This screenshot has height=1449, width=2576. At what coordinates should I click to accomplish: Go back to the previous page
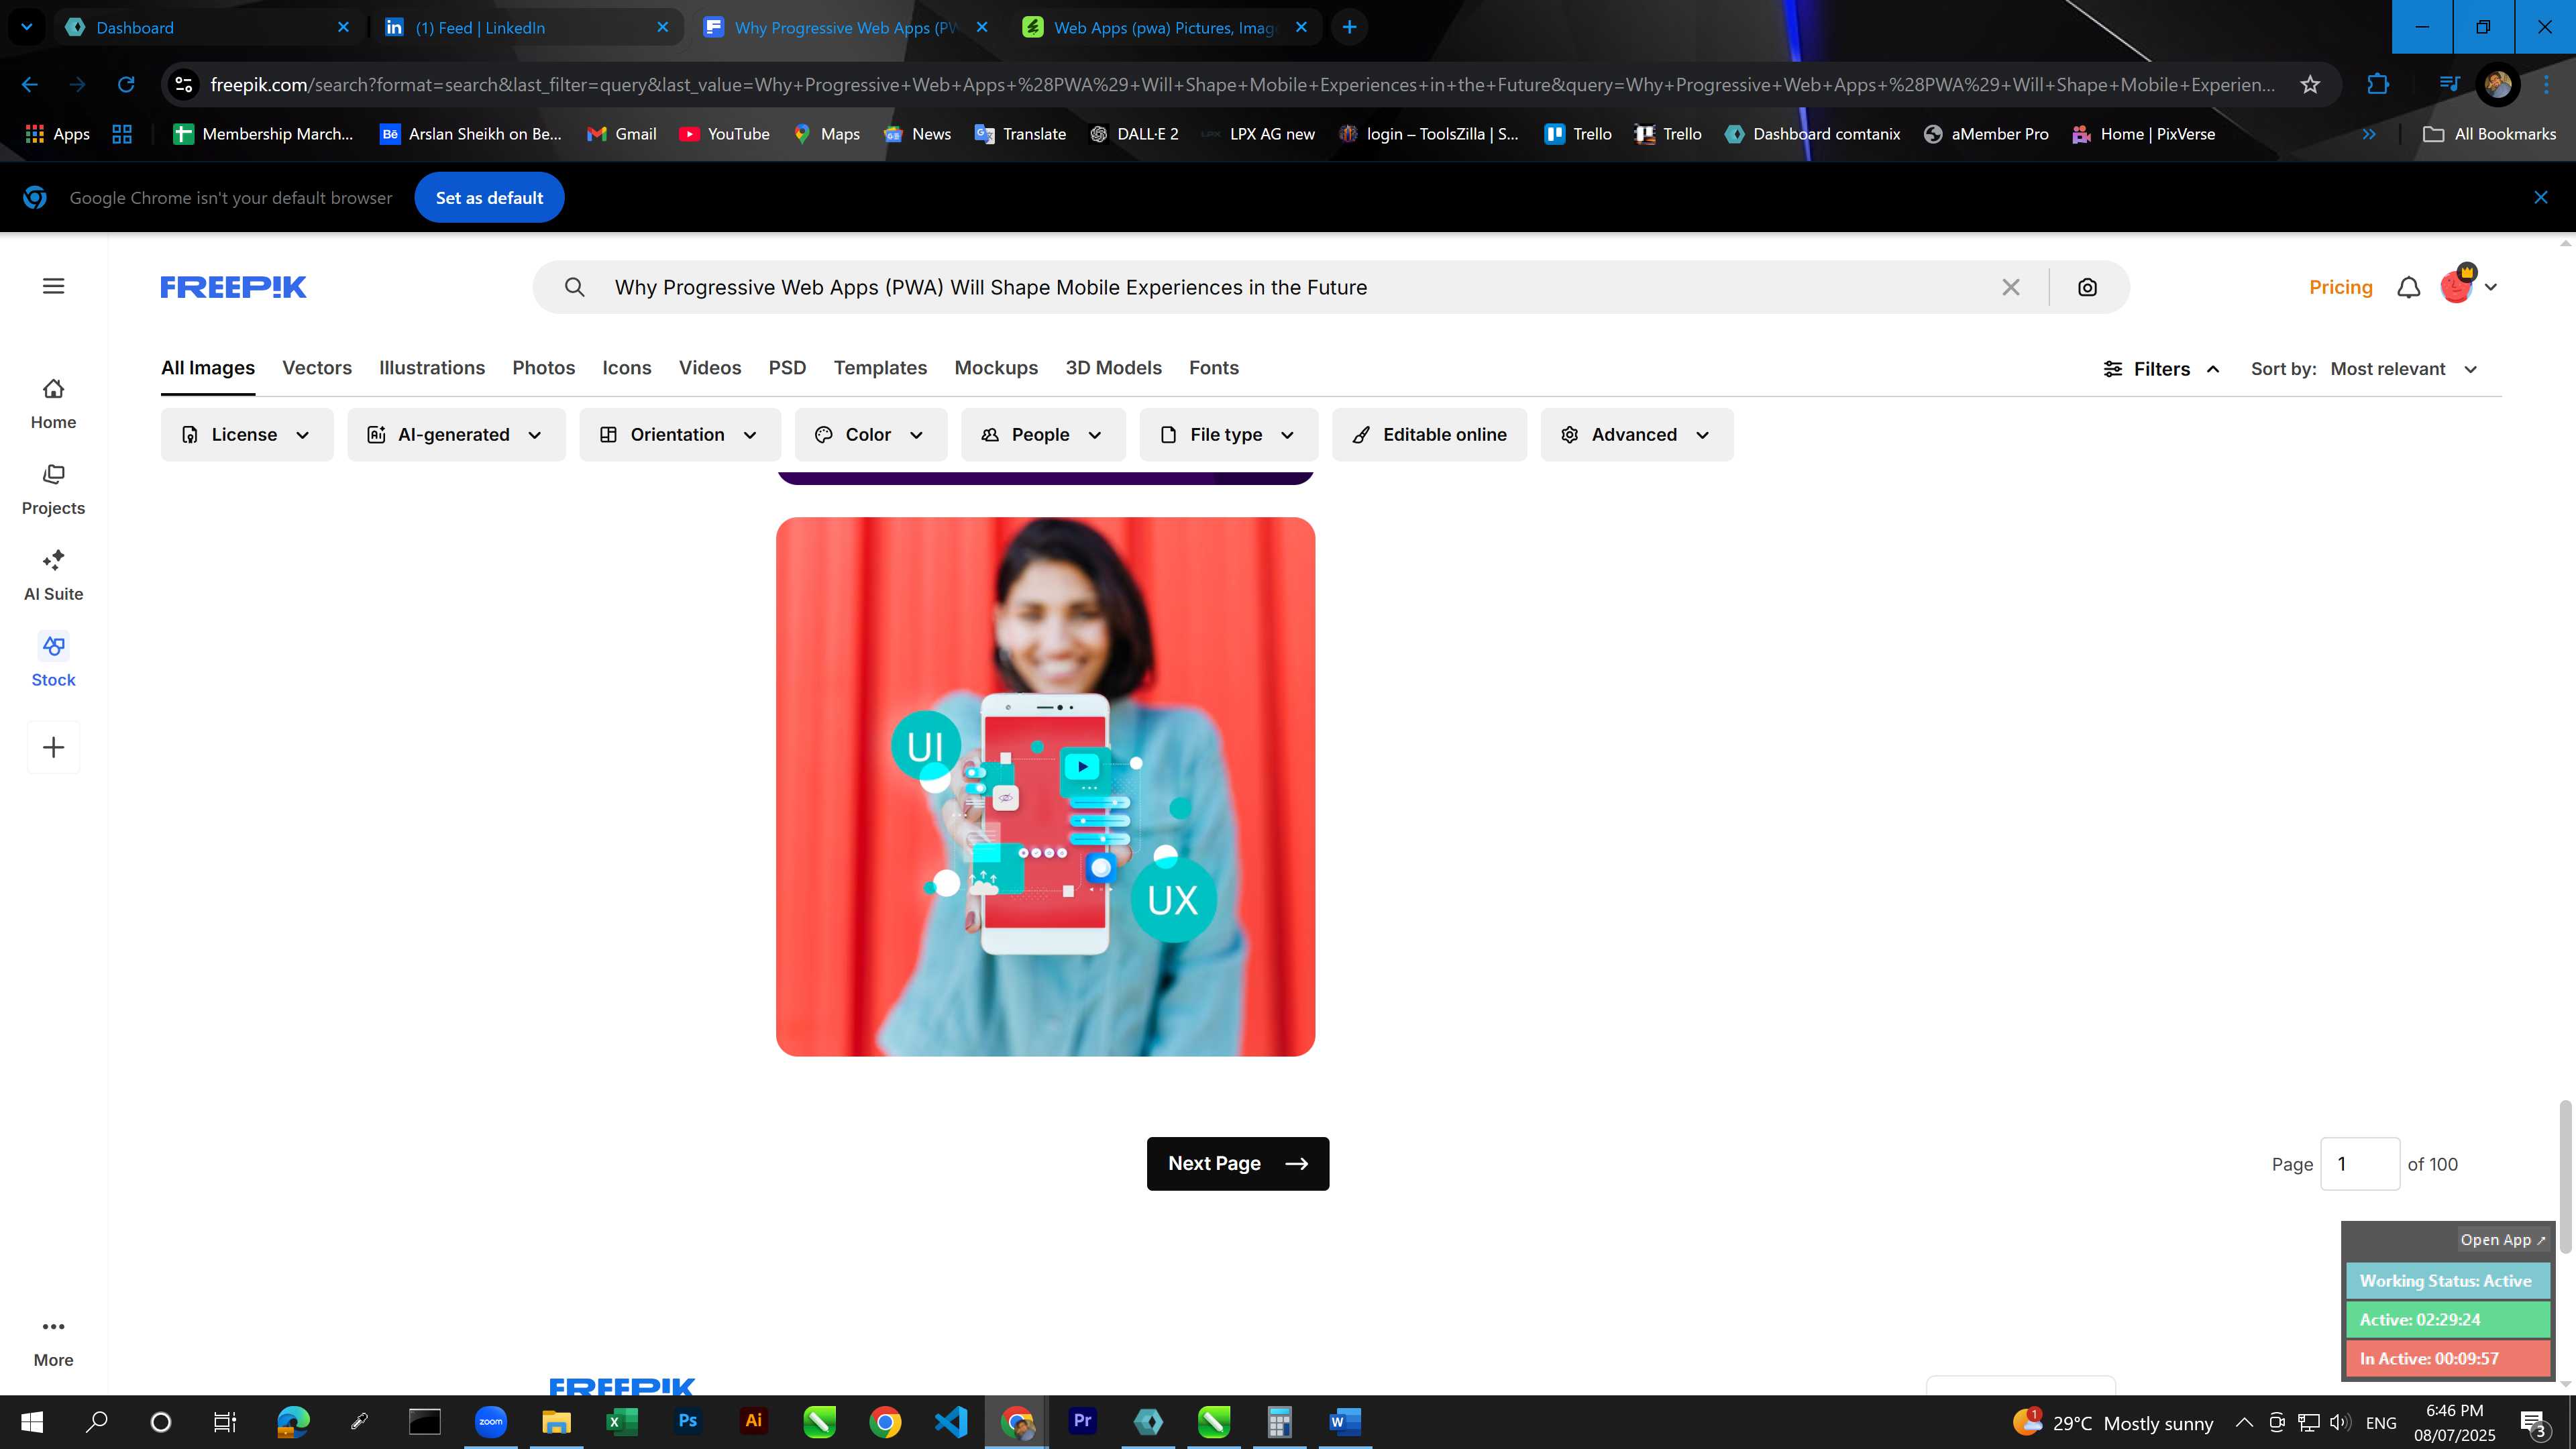(x=30, y=85)
